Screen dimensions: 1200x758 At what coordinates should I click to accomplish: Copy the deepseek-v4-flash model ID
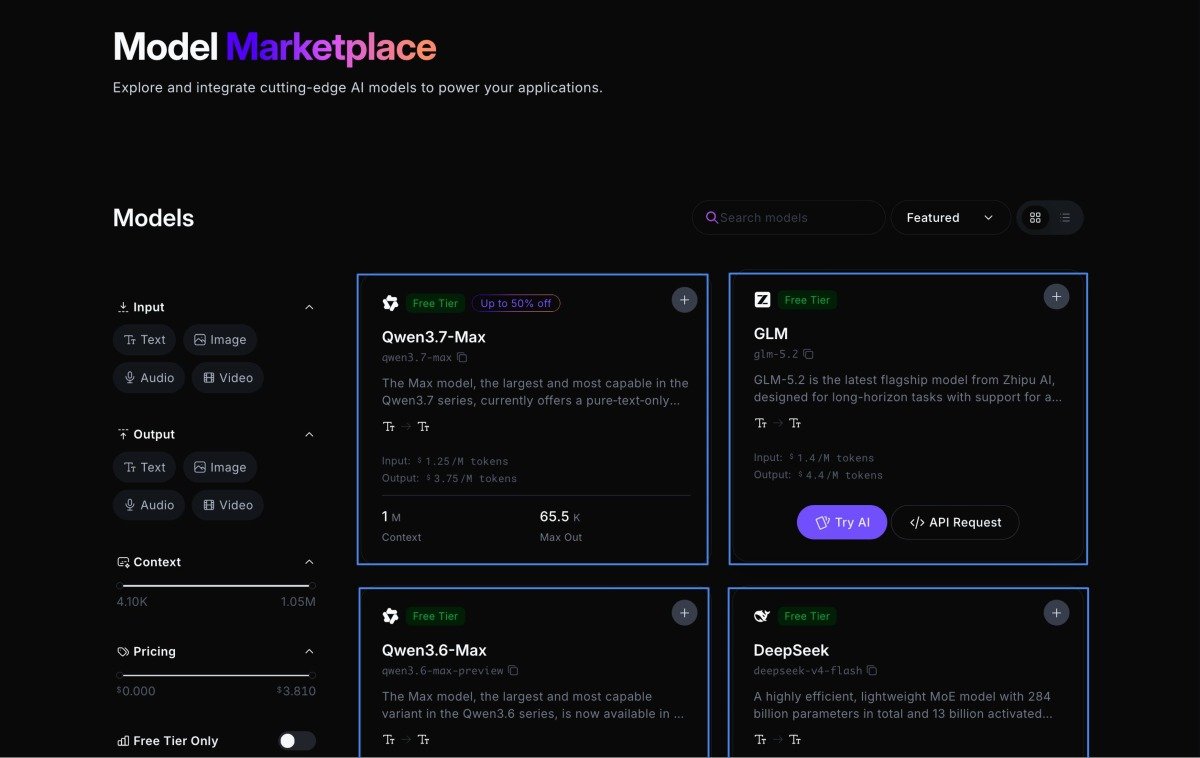872,670
